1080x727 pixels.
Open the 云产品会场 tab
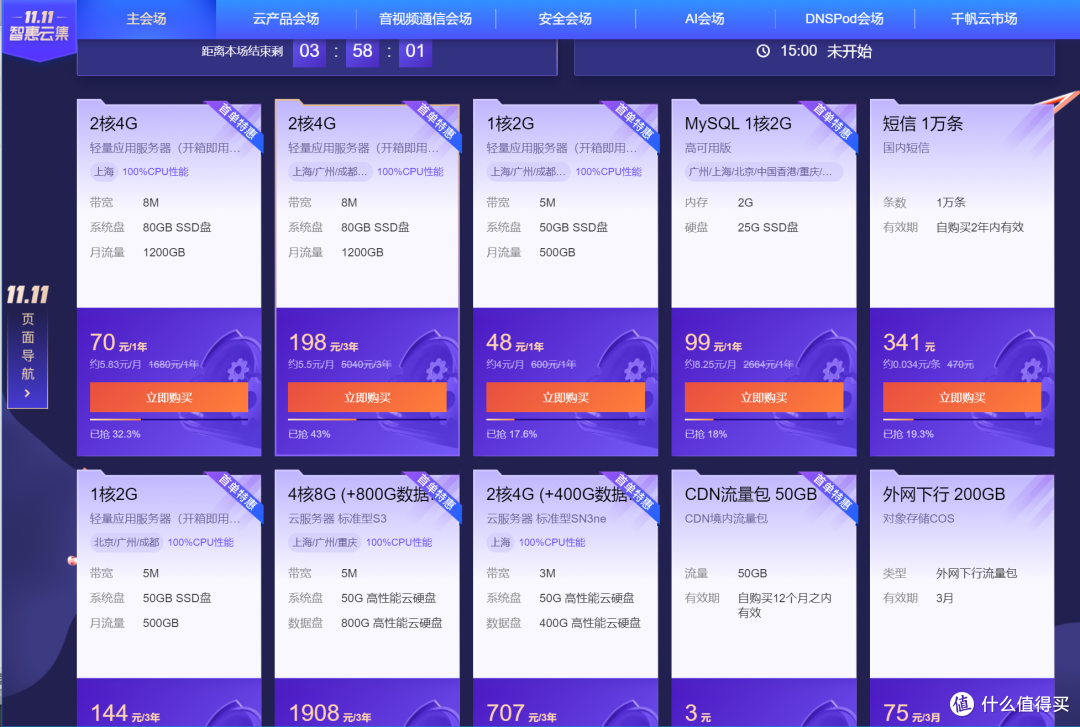point(286,19)
